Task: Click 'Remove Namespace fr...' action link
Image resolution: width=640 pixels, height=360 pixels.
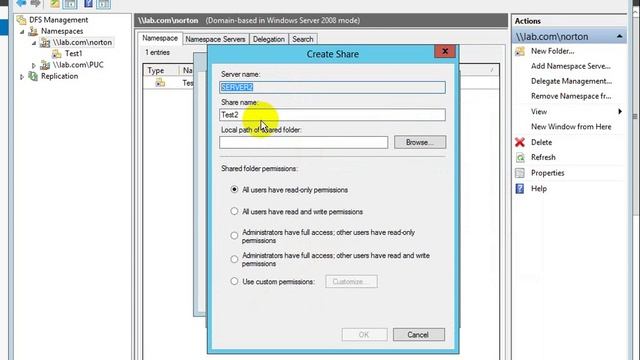Action: point(571,96)
